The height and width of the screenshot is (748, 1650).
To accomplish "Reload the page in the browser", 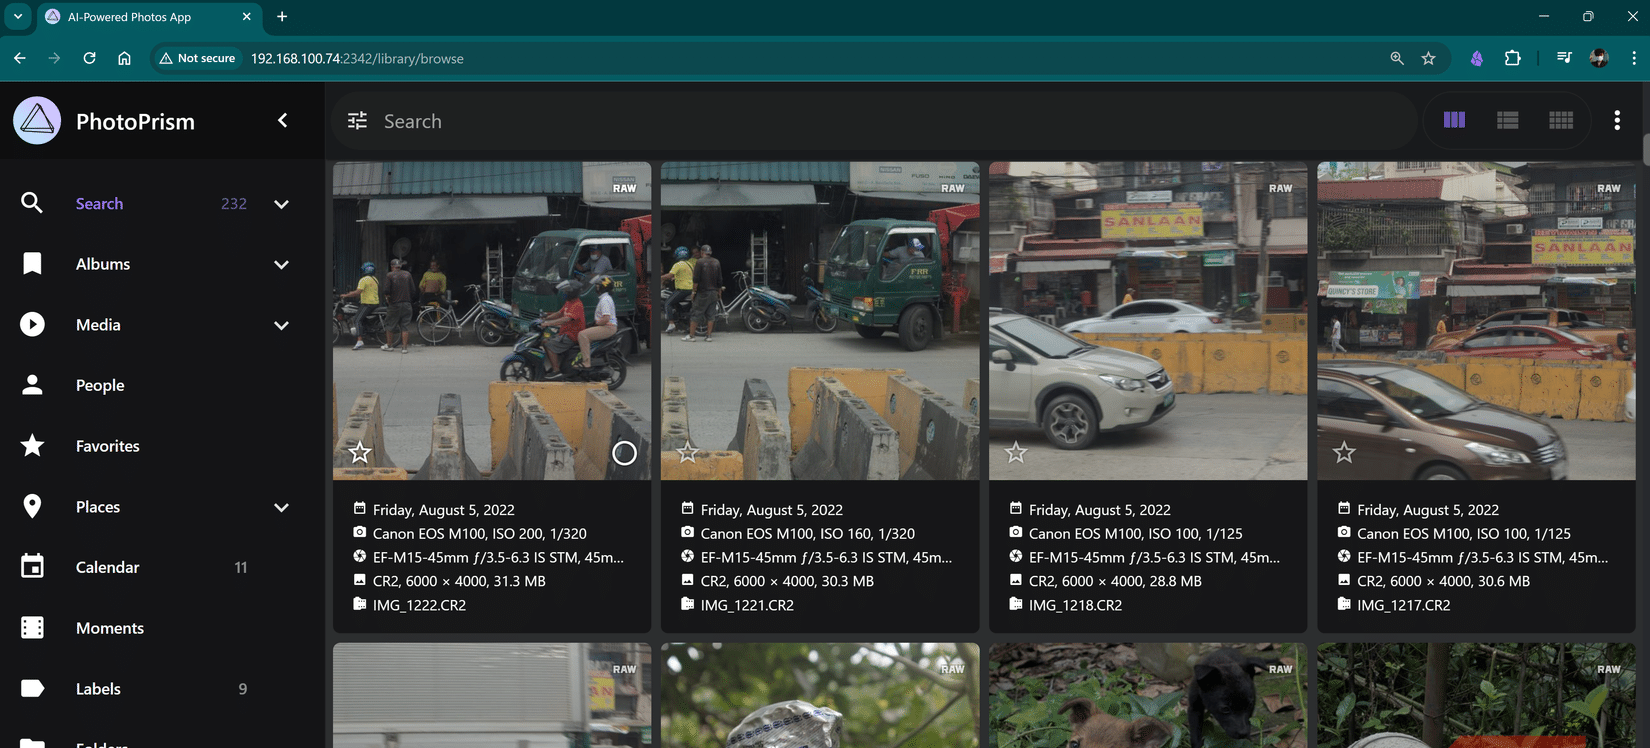I will [x=90, y=58].
